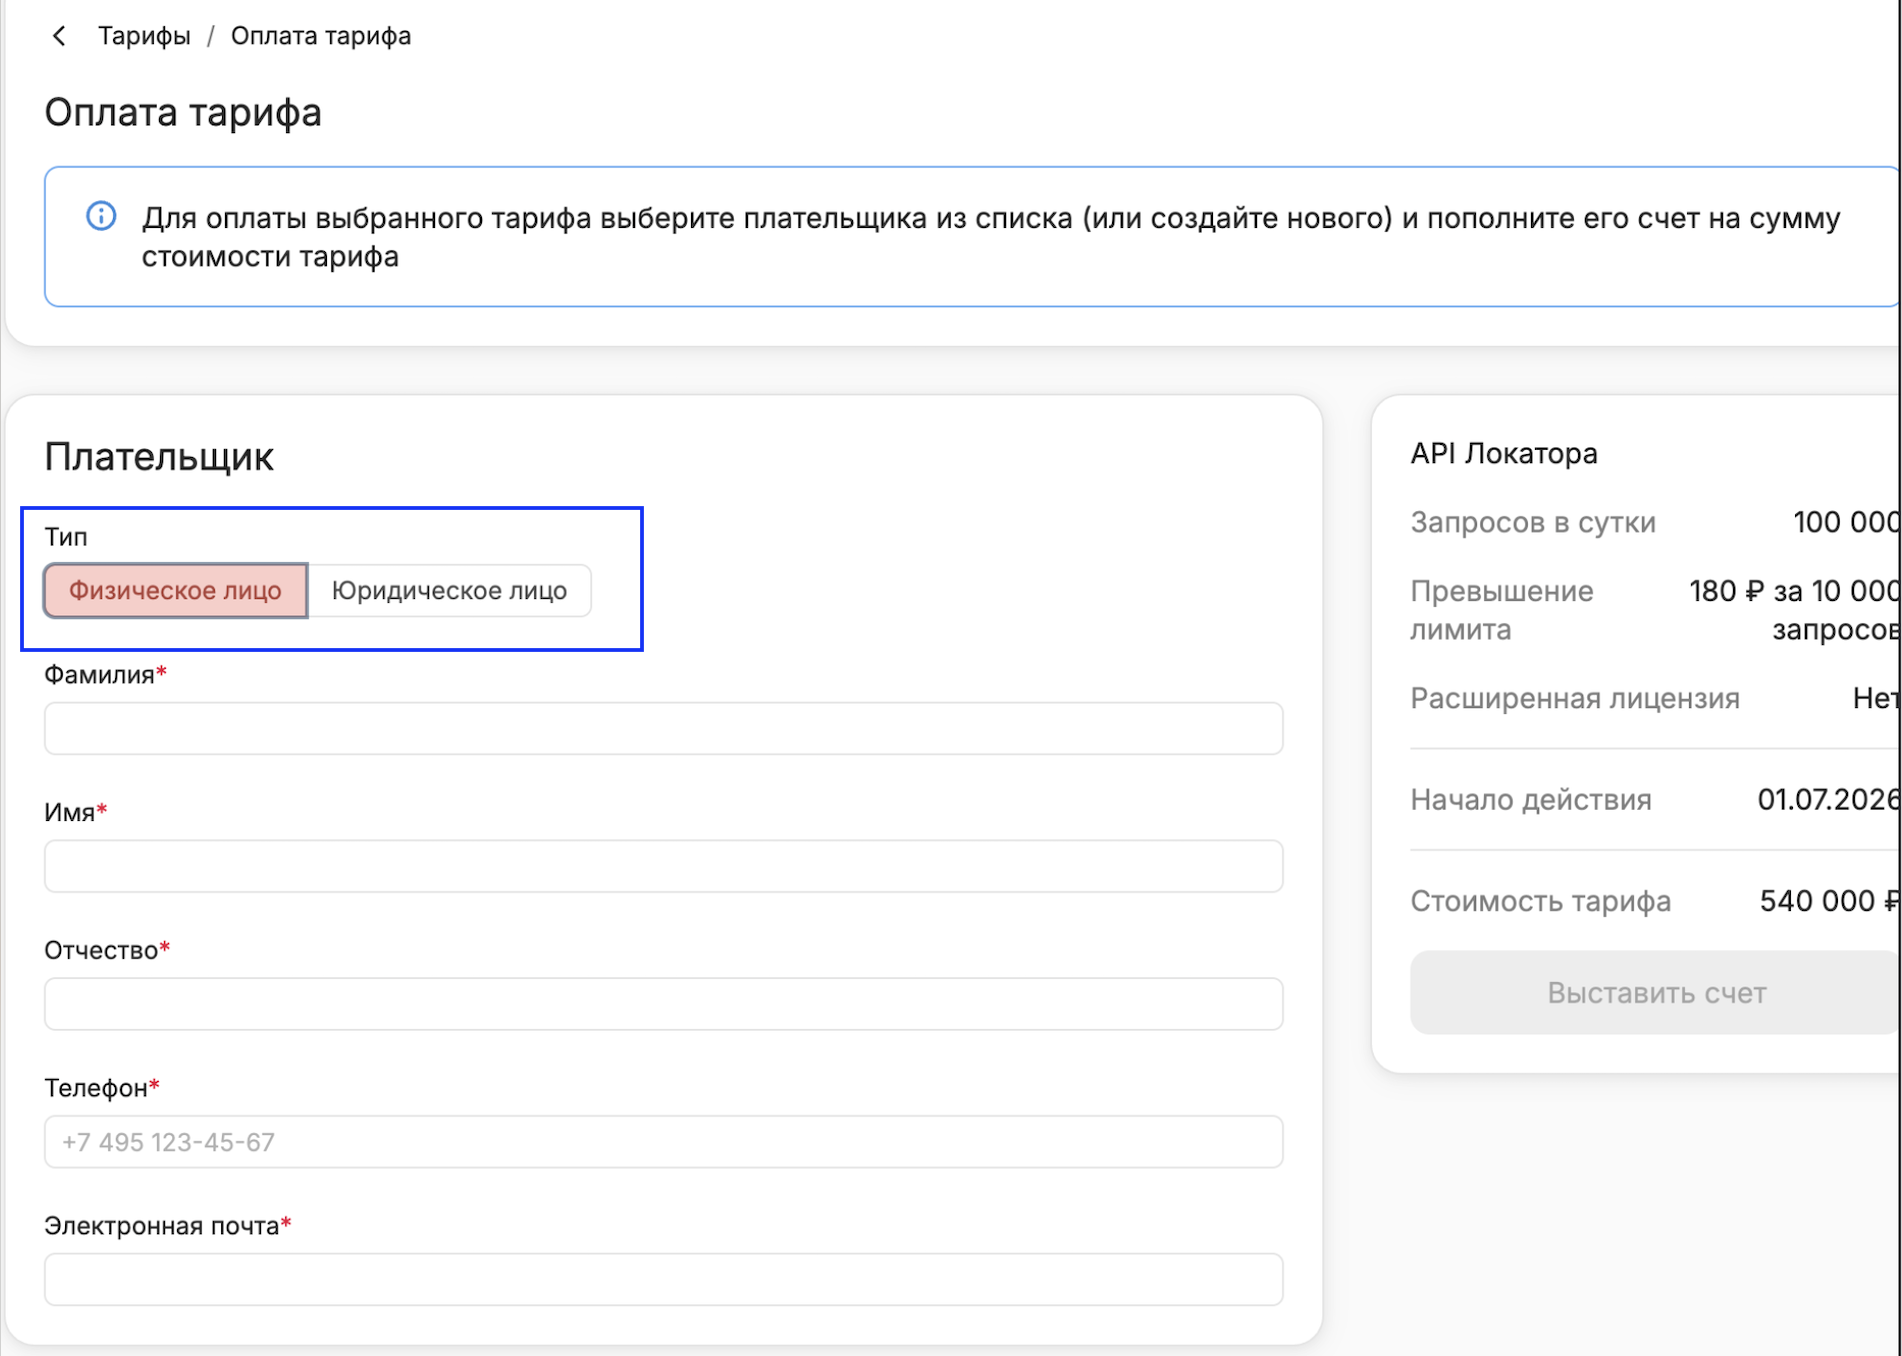This screenshot has height=1356, width=1902.
Task: Select the Физическое лицо payer type
Action: [175, 590]
